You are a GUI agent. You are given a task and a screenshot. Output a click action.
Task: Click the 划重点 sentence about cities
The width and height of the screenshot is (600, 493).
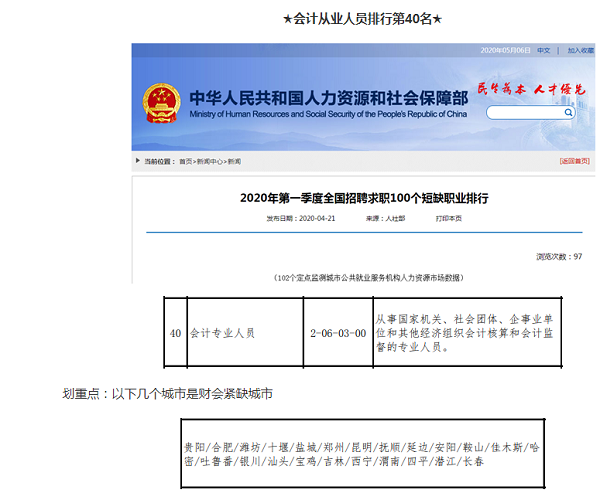[168, 393]
